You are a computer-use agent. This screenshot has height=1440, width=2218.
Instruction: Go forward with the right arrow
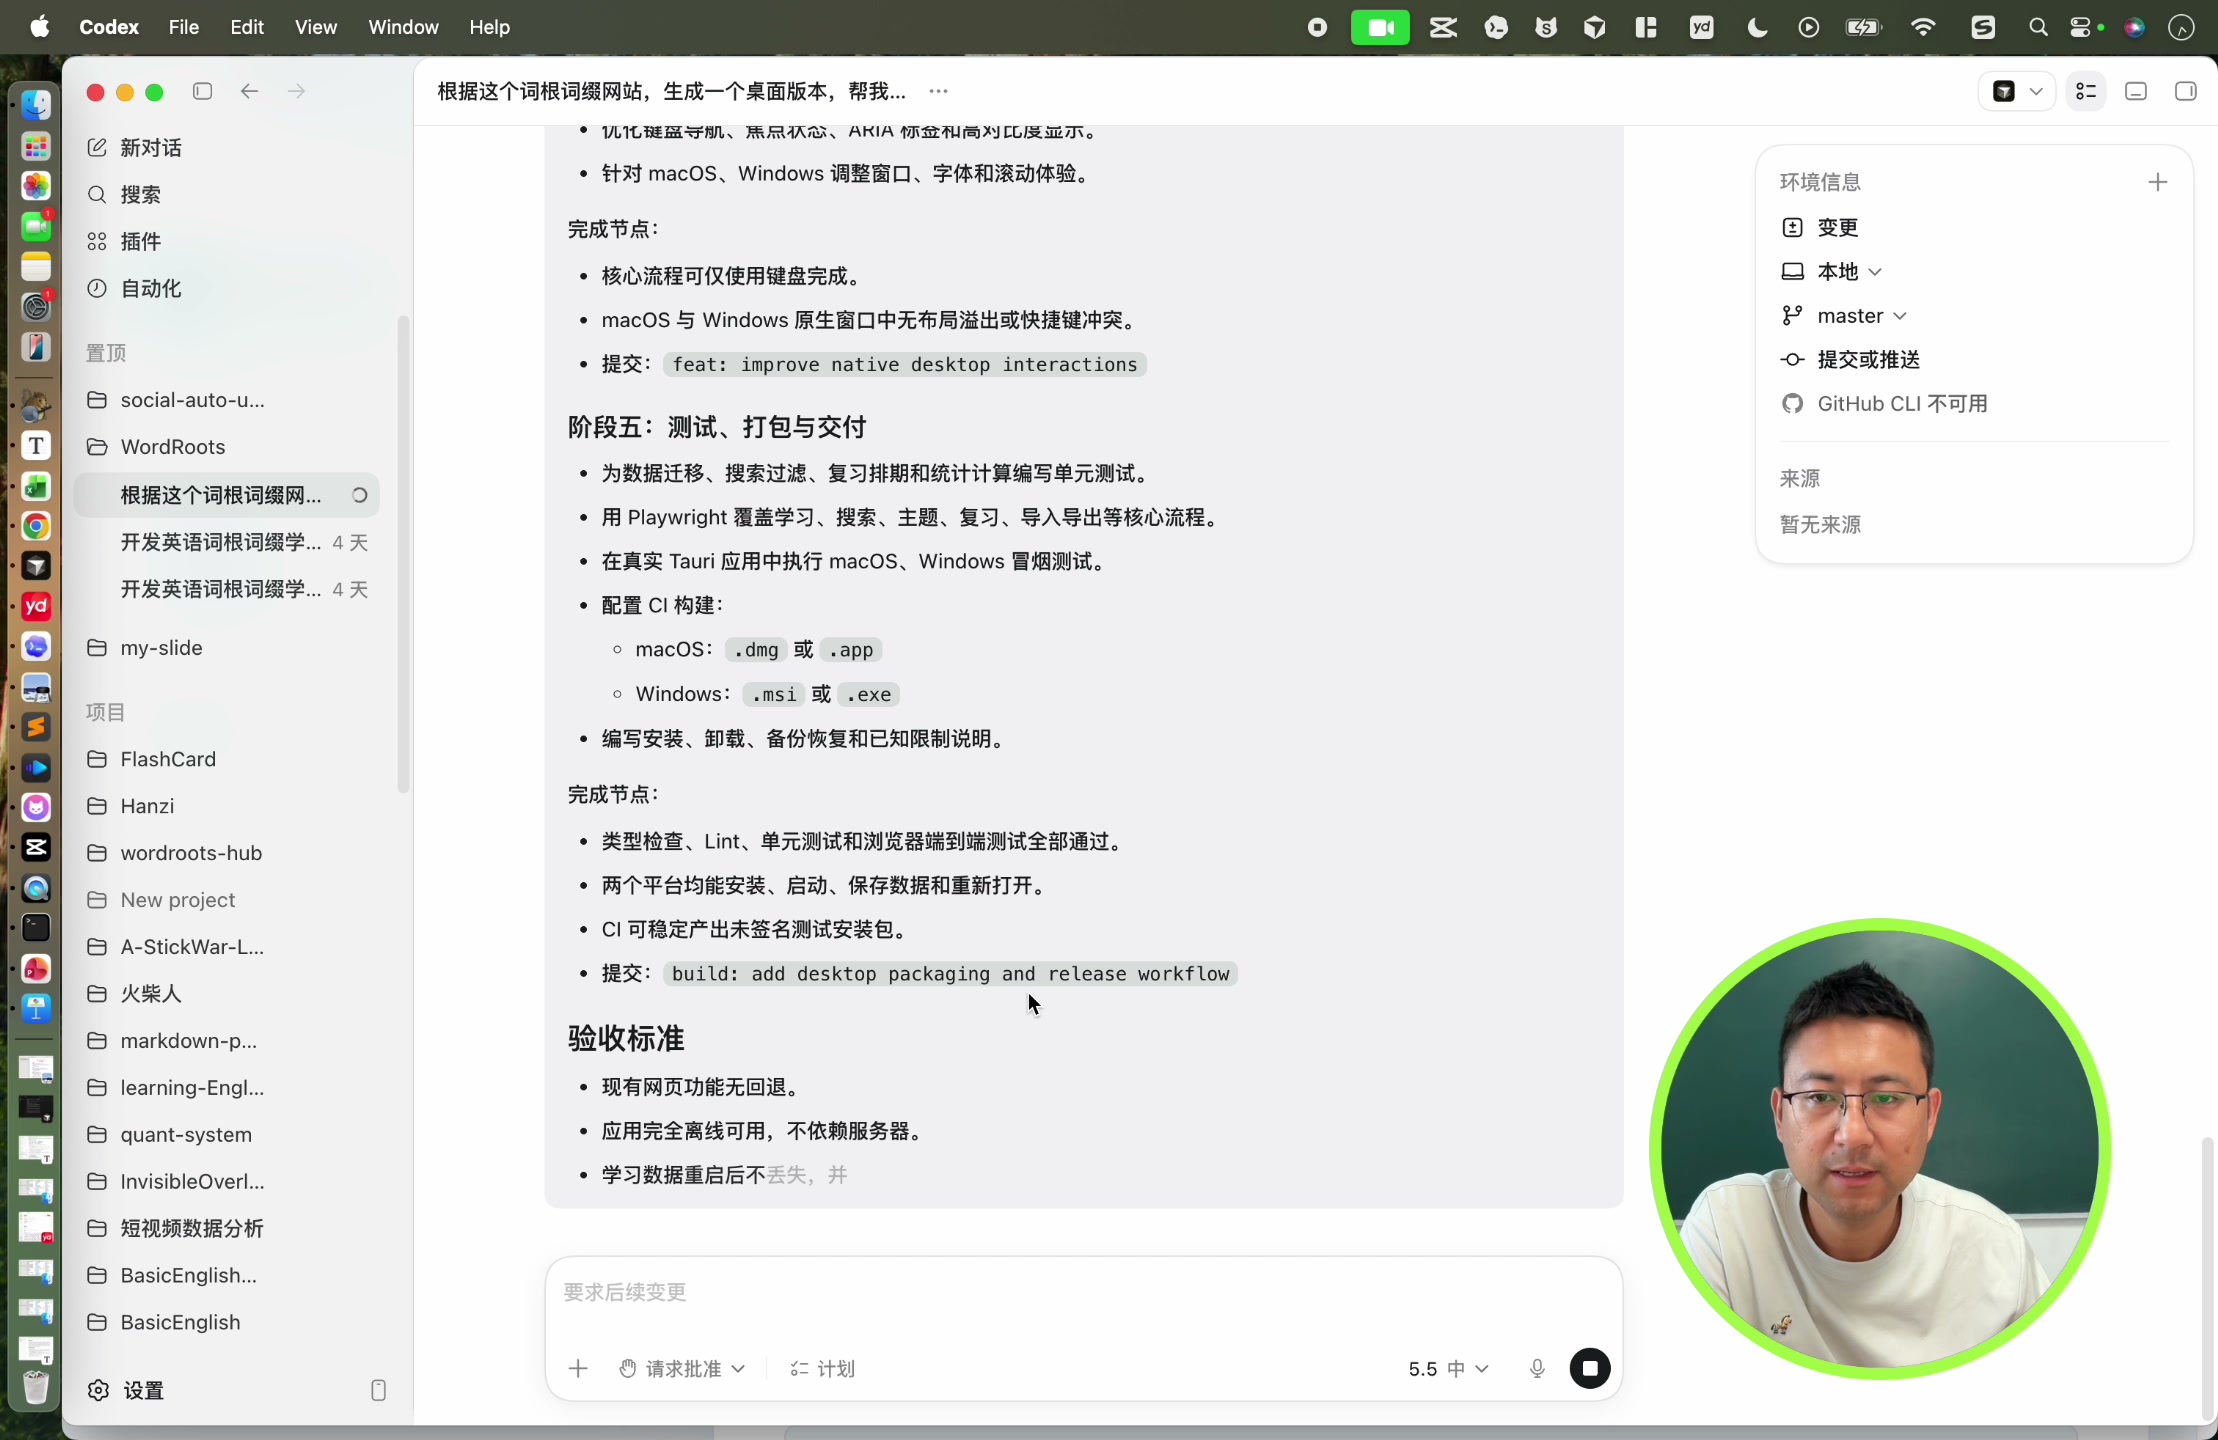pos(296,91)
